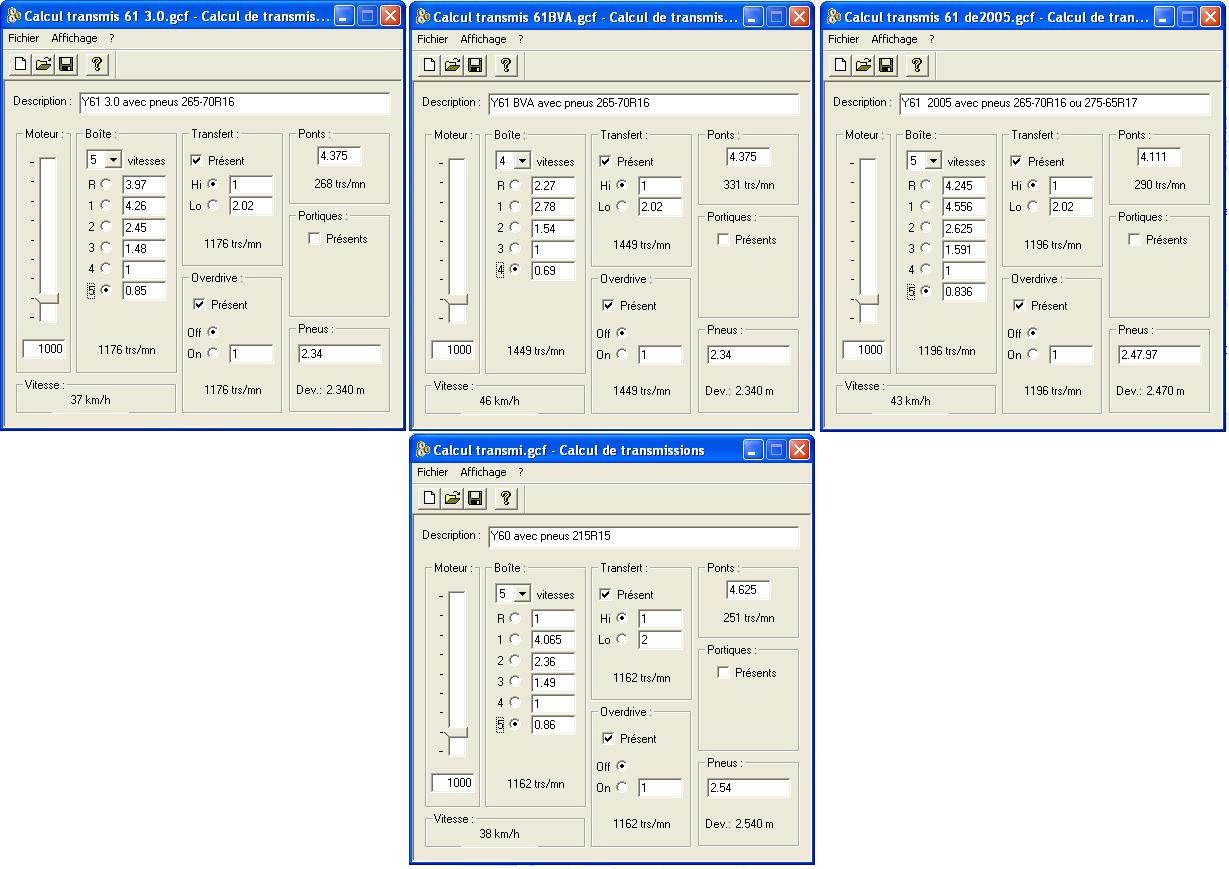Click Ponts field 4.375 in 61BVA window
This screenshot has height=869, width=1229.
(x=749, y=157)
